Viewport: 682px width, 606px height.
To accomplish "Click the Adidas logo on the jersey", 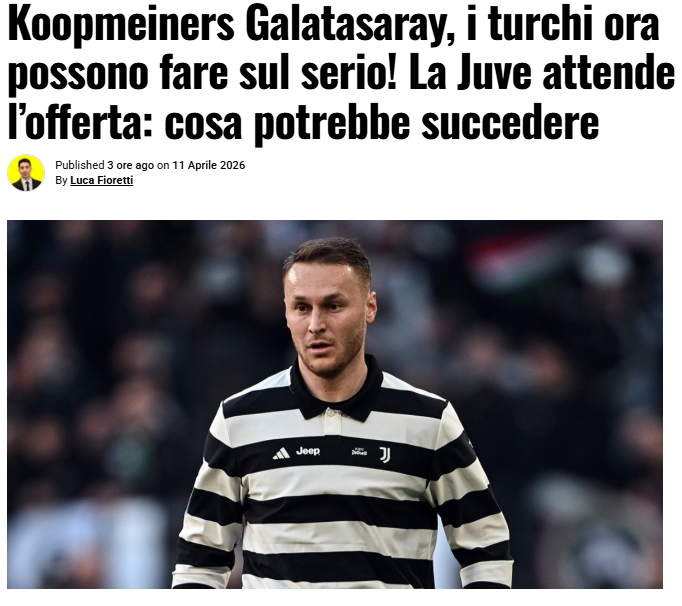I will point(281,453).
